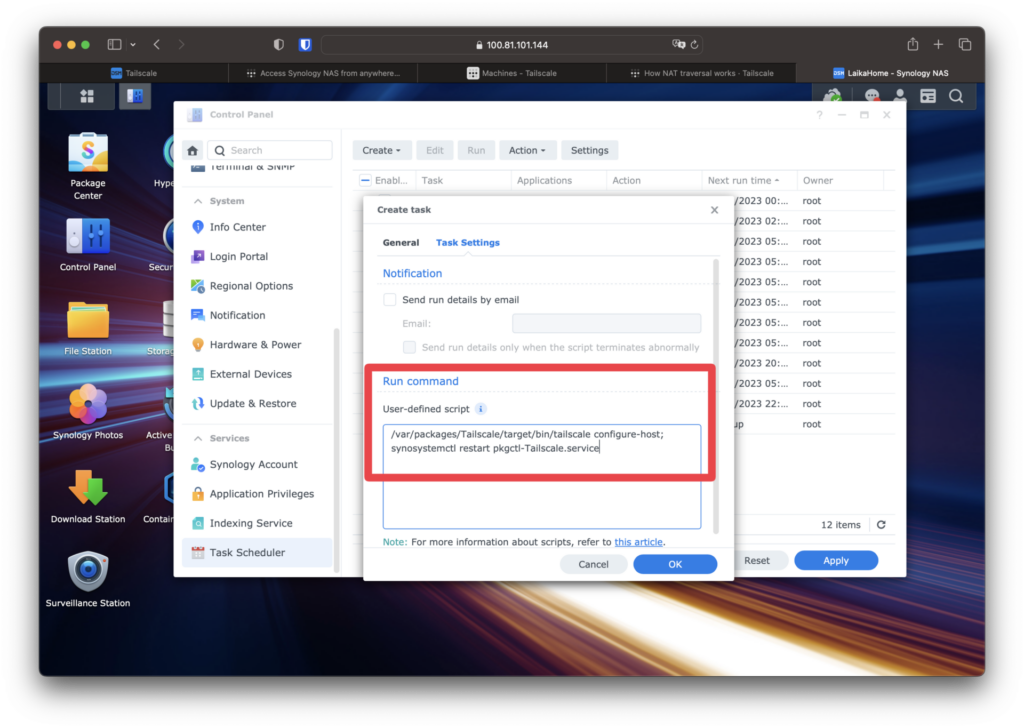Open Task Scheduler Settings button
Viewport: 1024px width, 728px height.
pyautogui.click(x=590, y=151)
